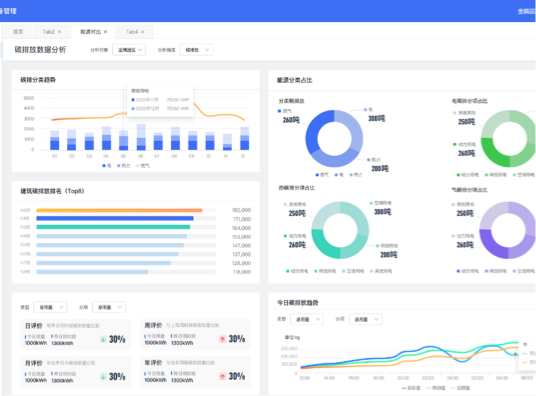Click red up arrow icon in 周评价 card

223,339
